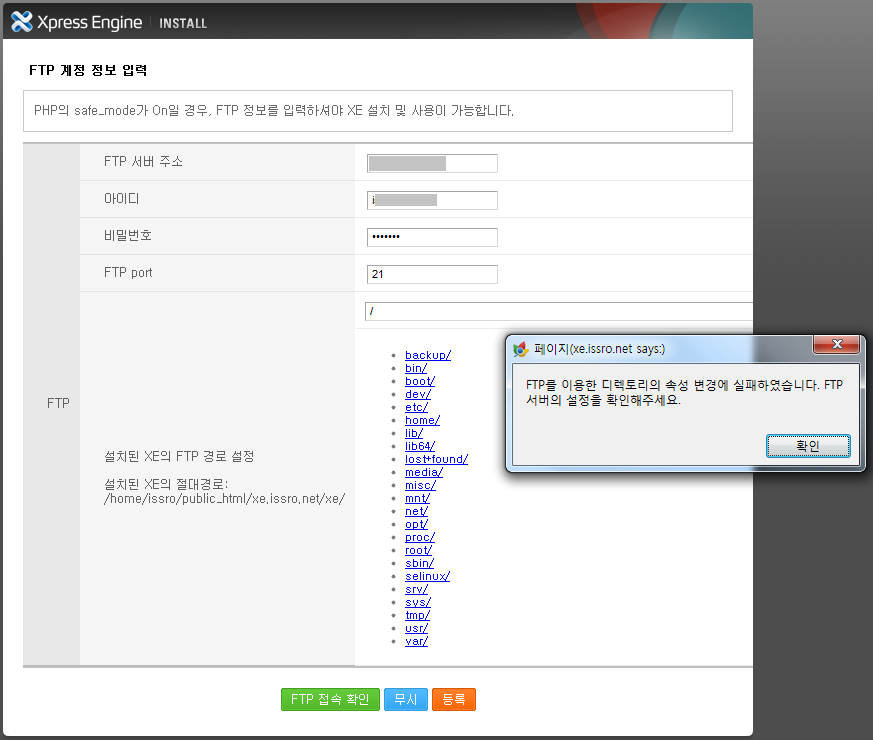Open the backup/ directory link
The height and width of the screenshot is (740, 873).
click(427, 355)
